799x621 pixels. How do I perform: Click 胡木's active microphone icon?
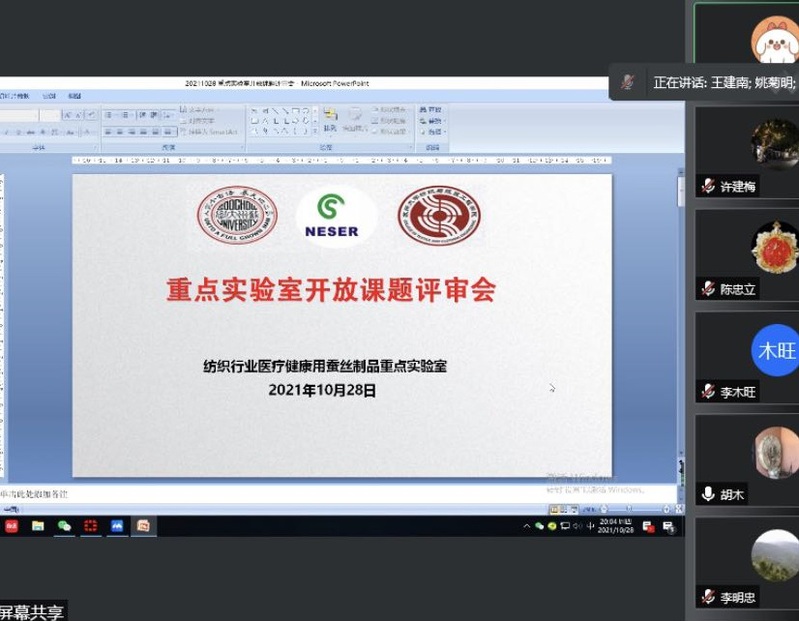coord(708,494)
